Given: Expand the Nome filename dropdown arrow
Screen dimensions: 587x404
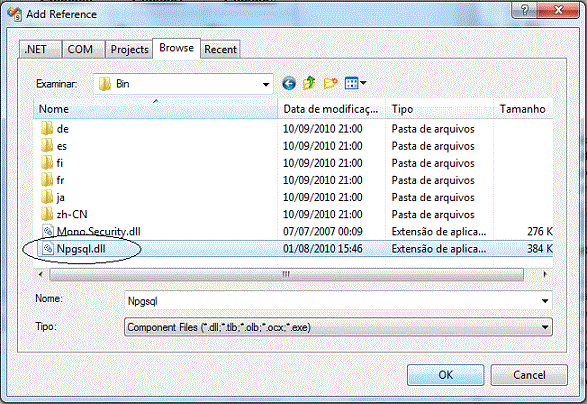Looking at the screenshot, I should [545, 301].
